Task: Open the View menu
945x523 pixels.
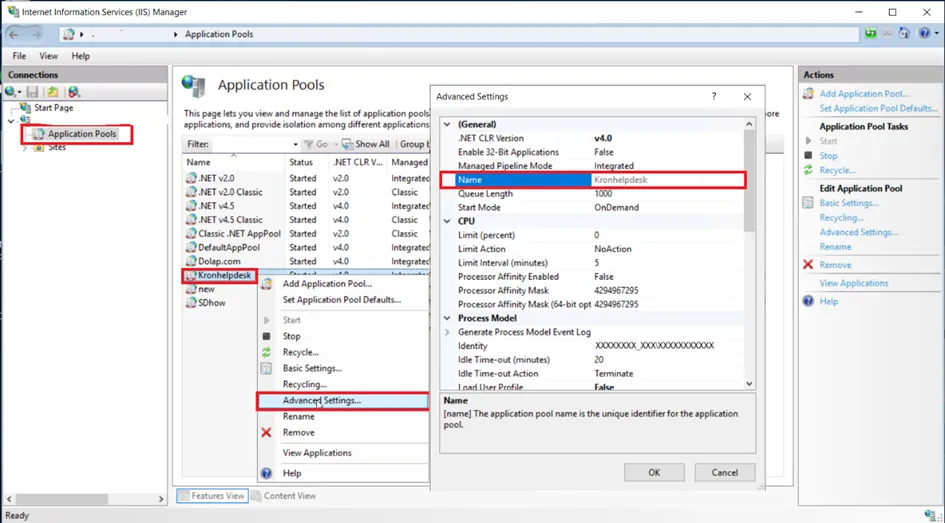Action: (49, 56)
